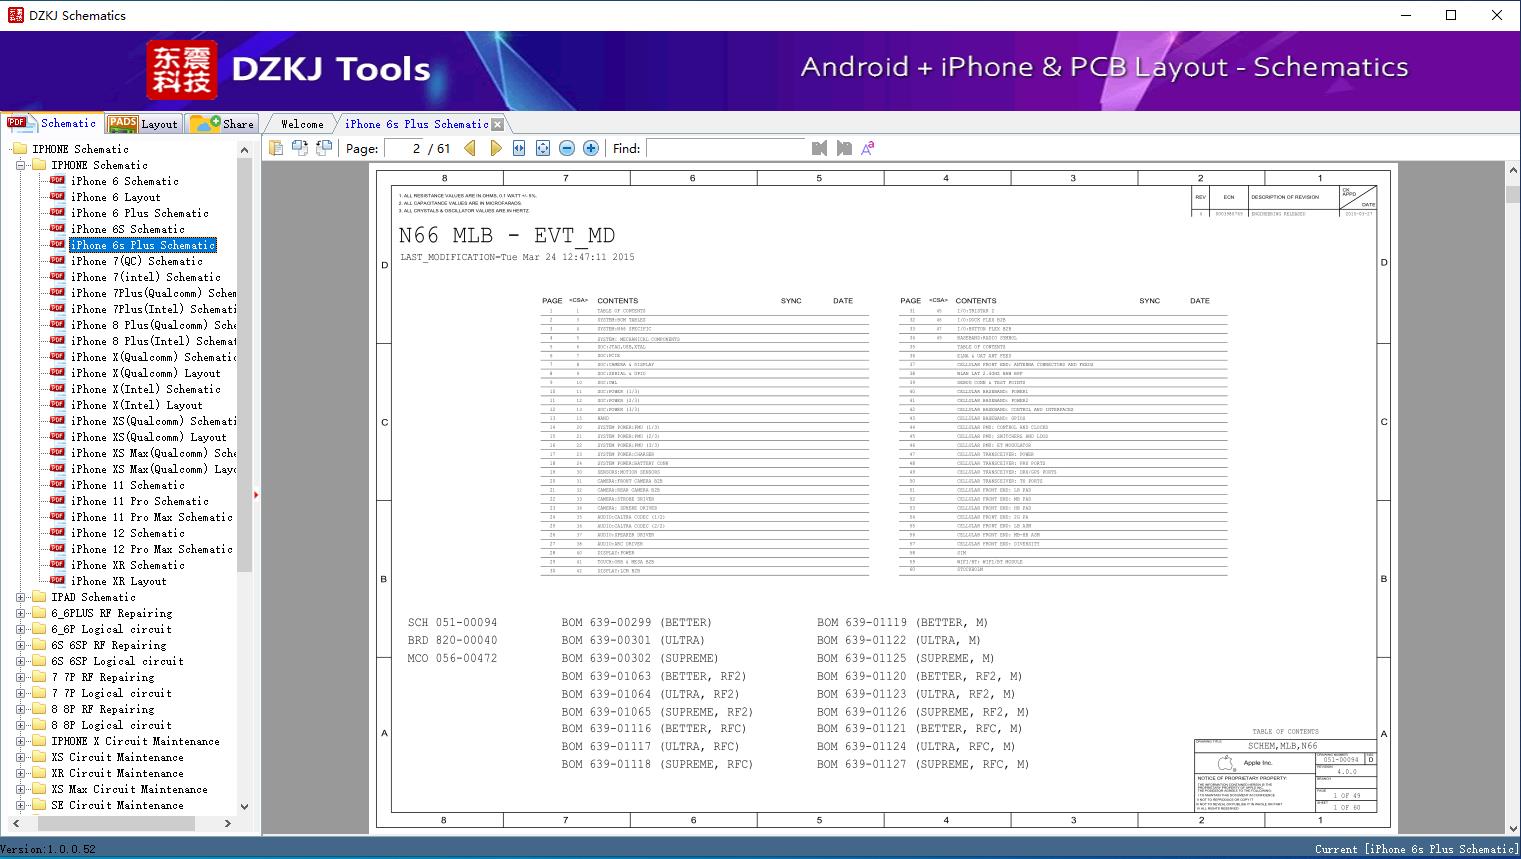Zoom in with the plus icon
Image resolution: width=1521 pixels, height=859 pixels.
591,148
